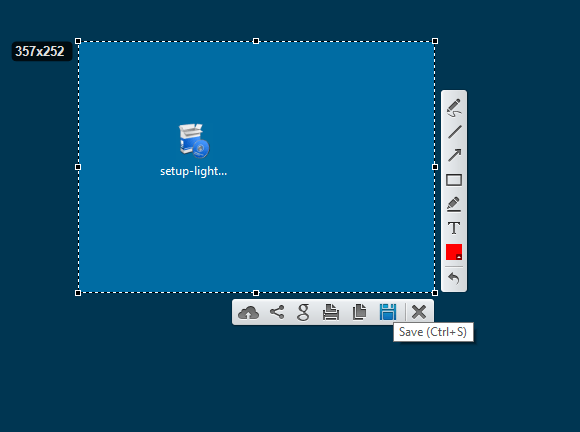Viewport: 580px width, 432px height.
Task: Click the setup-light installer desktop icon
Action: (x=194, y=150)
